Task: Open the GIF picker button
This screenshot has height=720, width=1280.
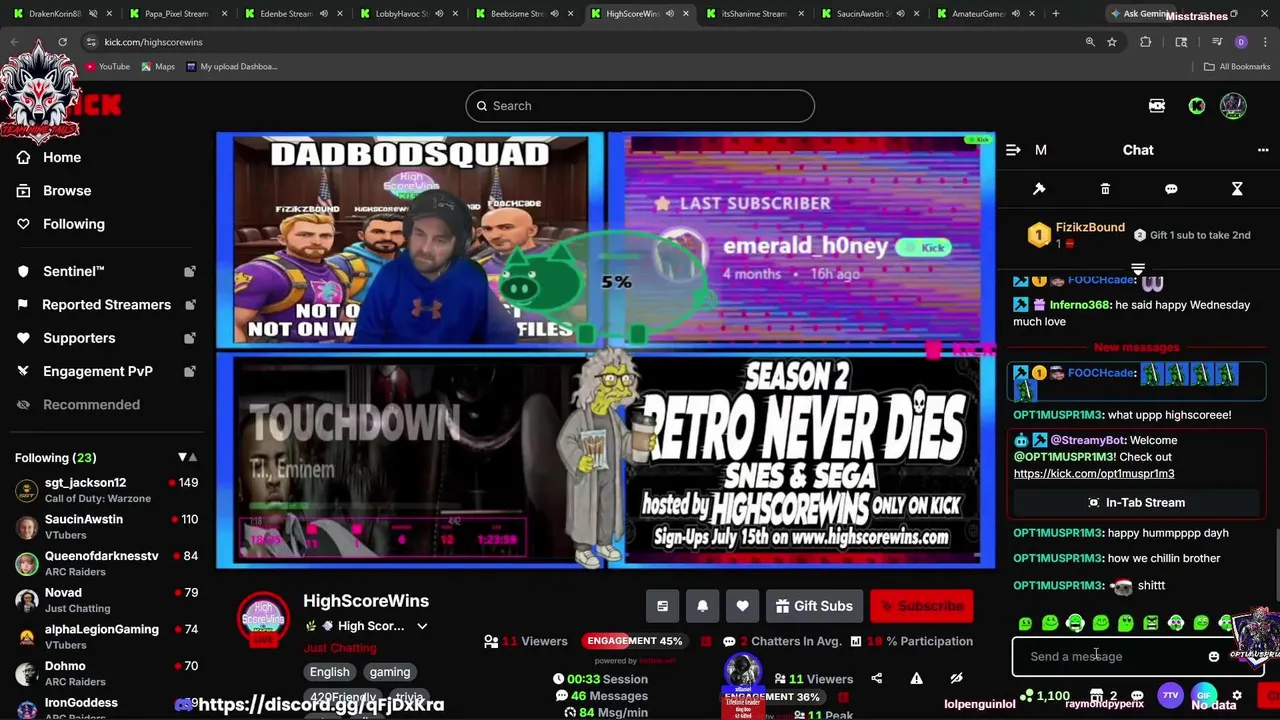Action: click(1204, 695)
